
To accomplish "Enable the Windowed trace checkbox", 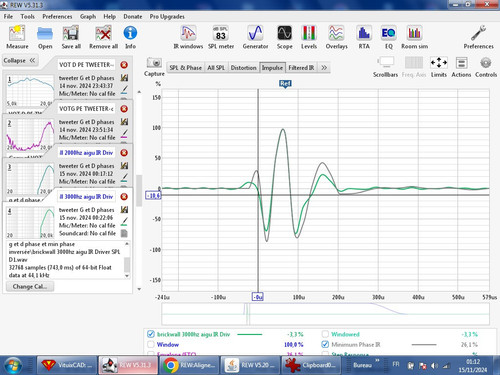I will point(325,334).
